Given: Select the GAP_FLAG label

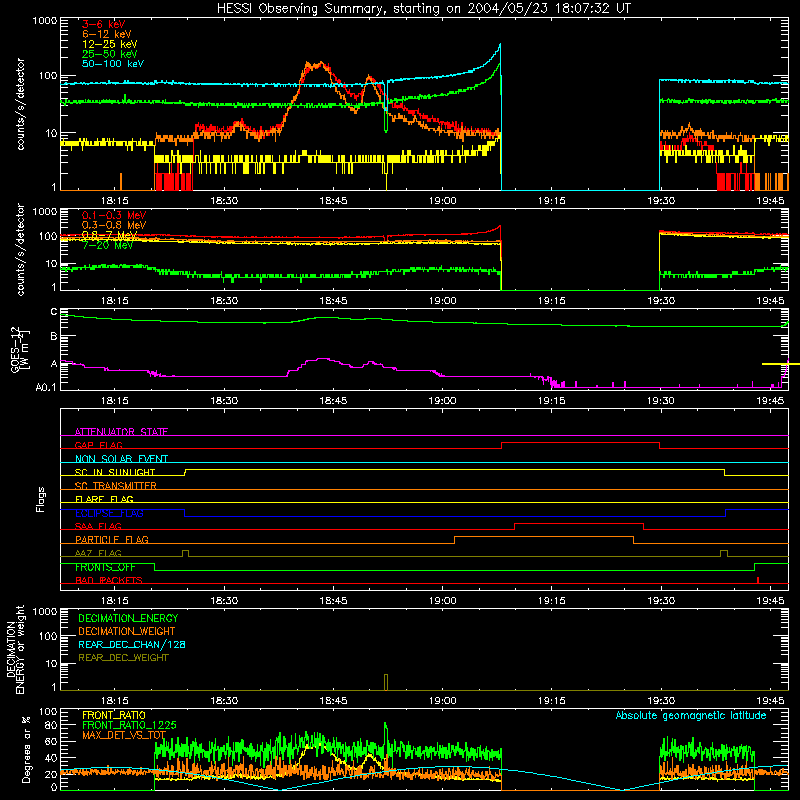Looking at the screenshot, I should click(98, 445).
